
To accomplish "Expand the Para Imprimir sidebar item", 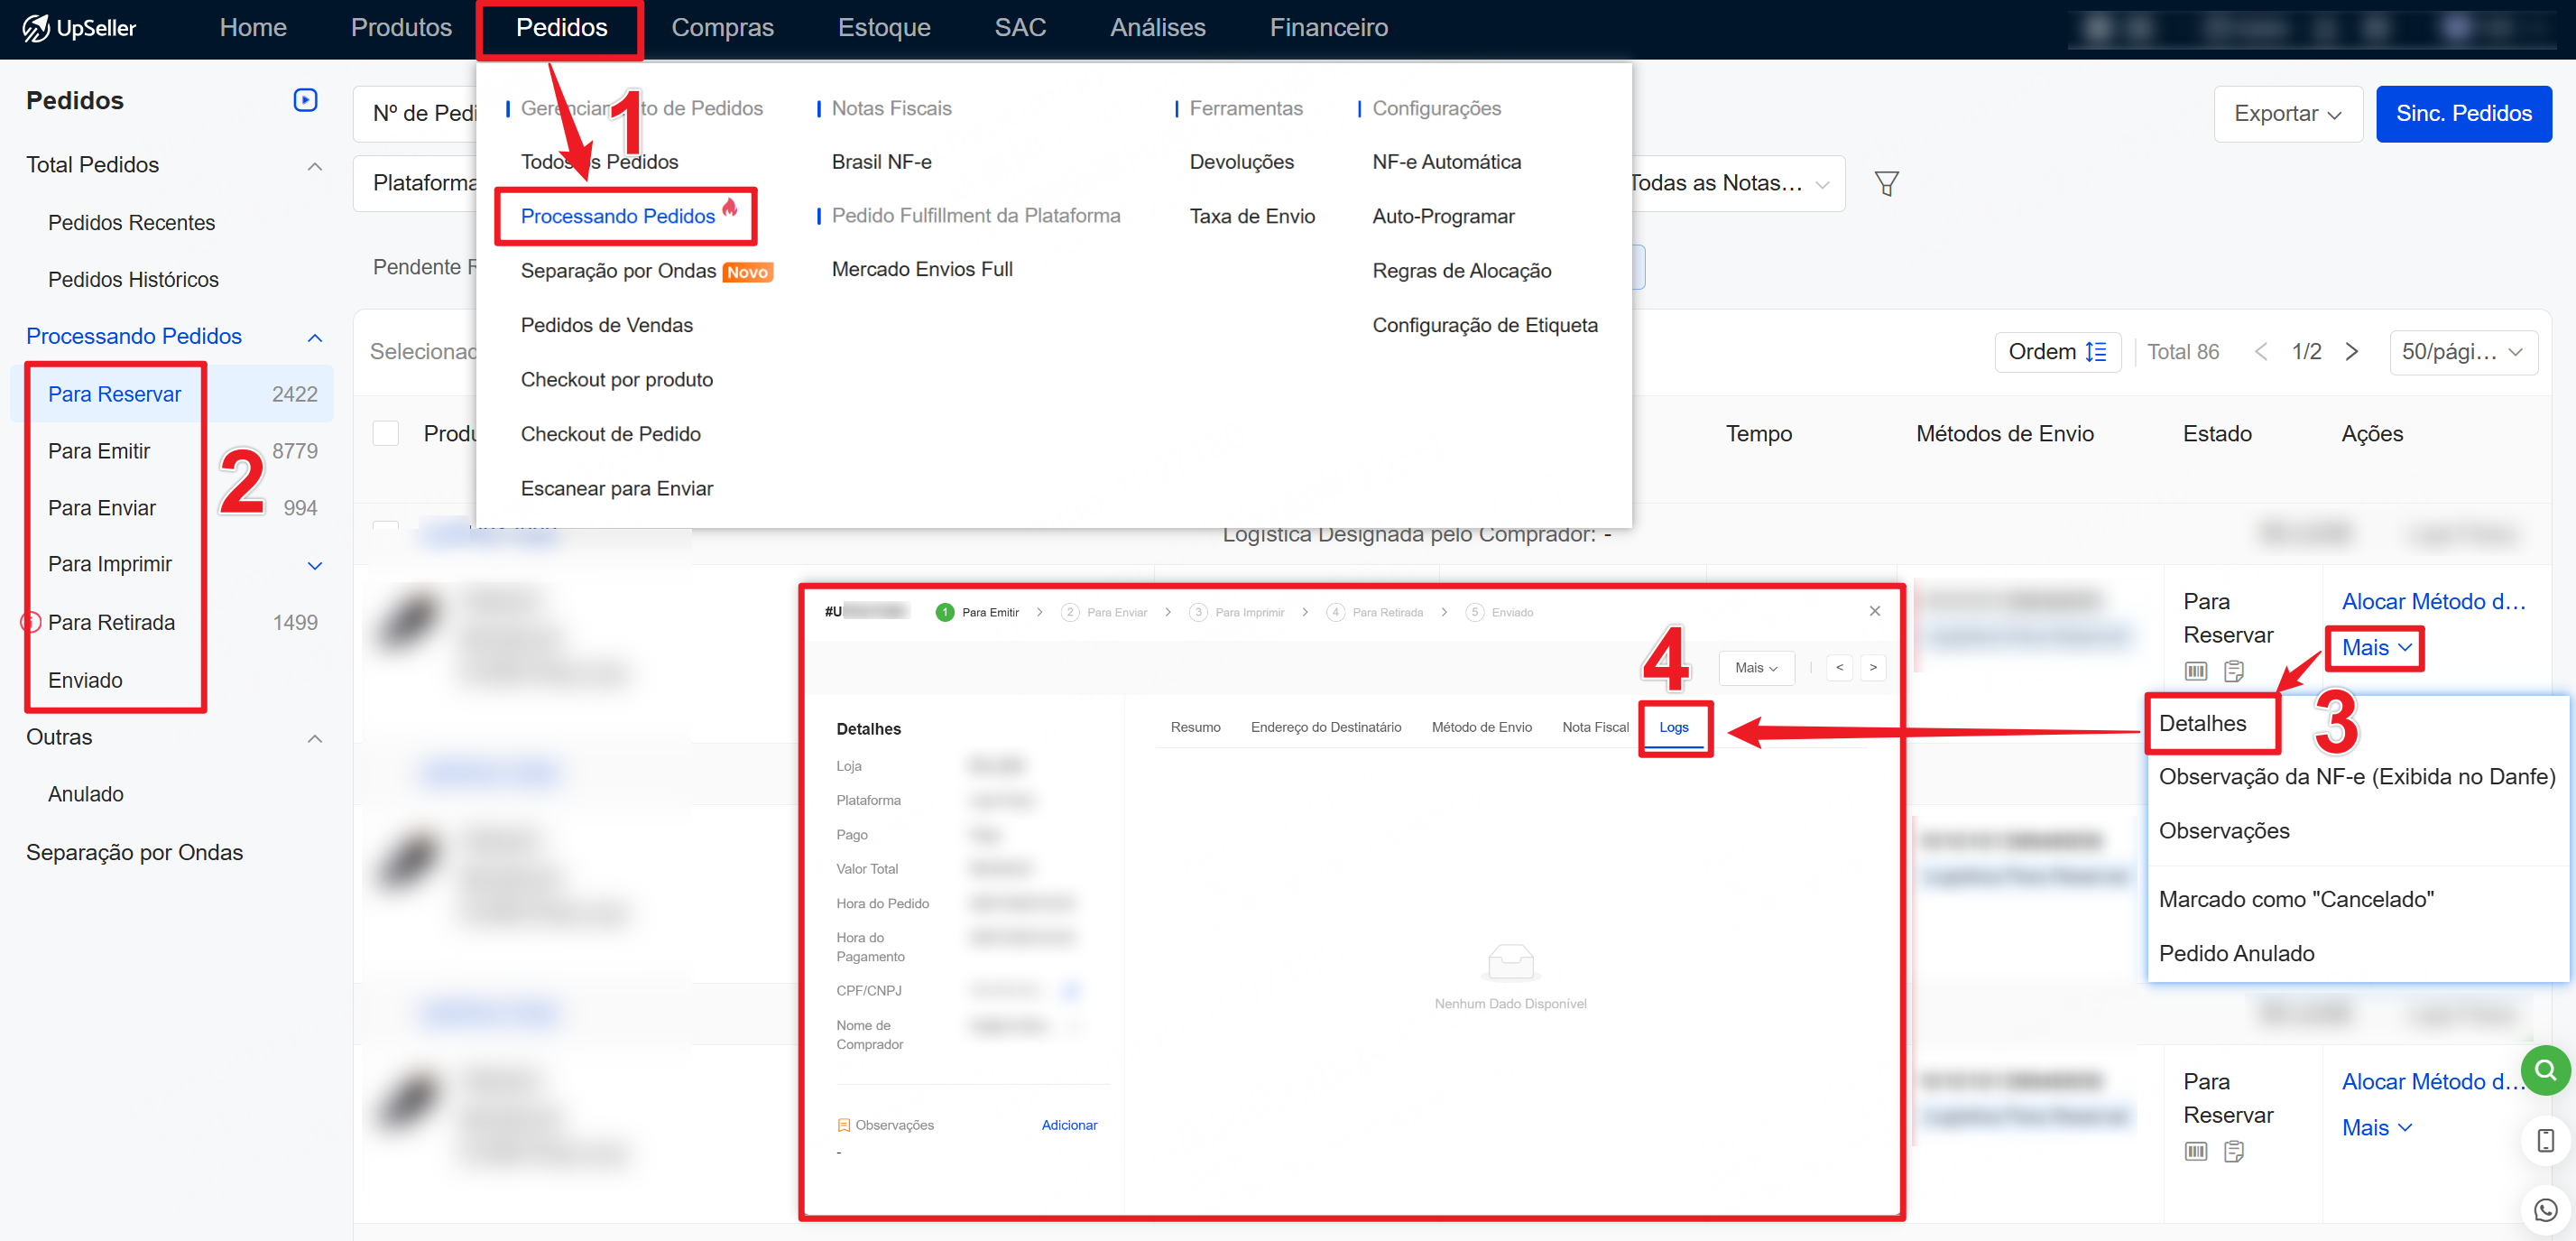I will pos(314,565).
